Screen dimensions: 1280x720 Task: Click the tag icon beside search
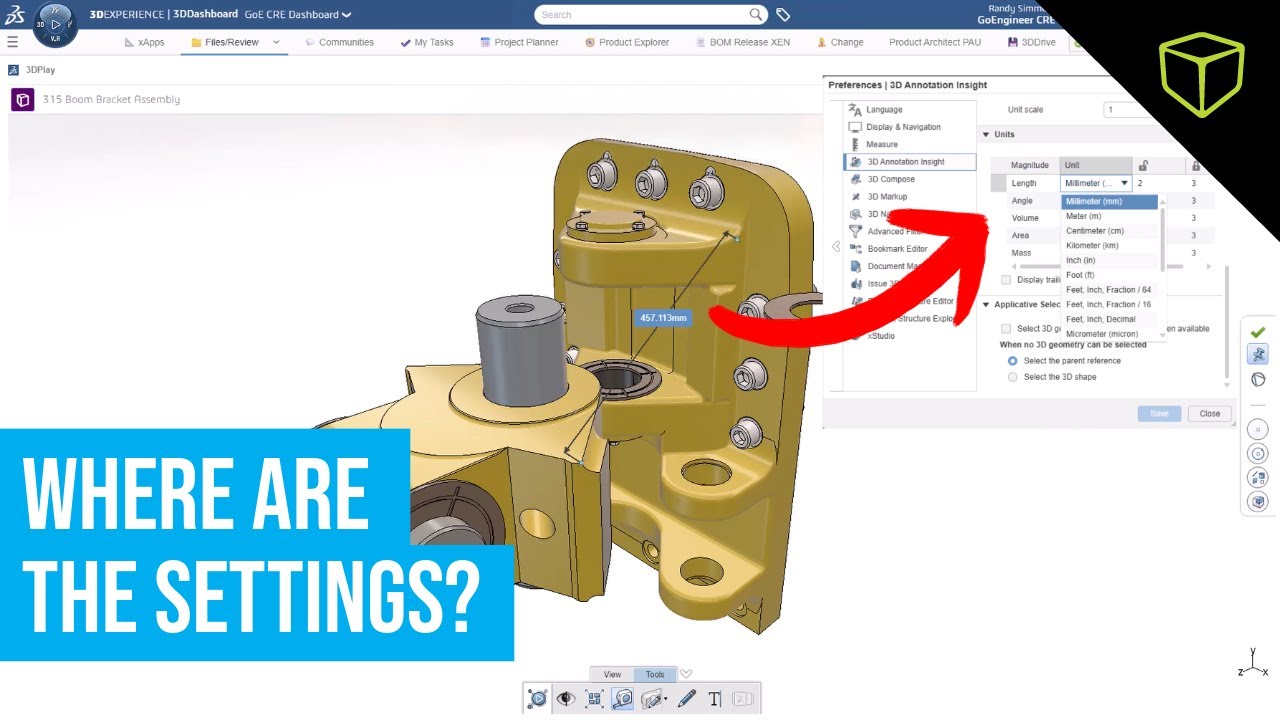783,15
